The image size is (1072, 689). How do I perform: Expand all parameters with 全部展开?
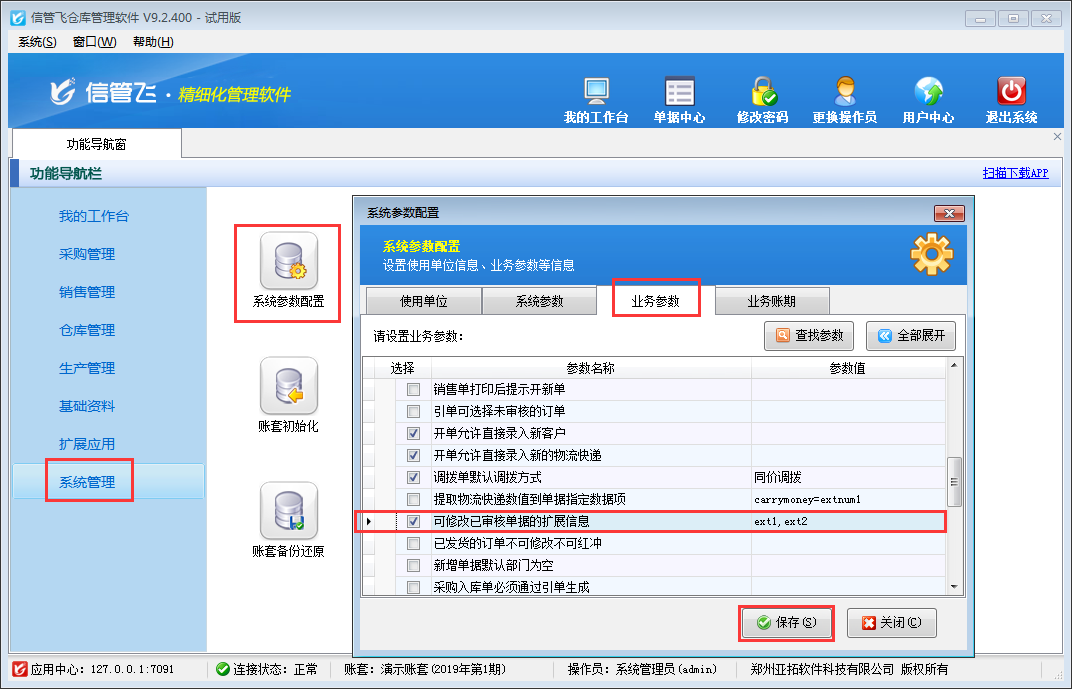coord(911,336)
